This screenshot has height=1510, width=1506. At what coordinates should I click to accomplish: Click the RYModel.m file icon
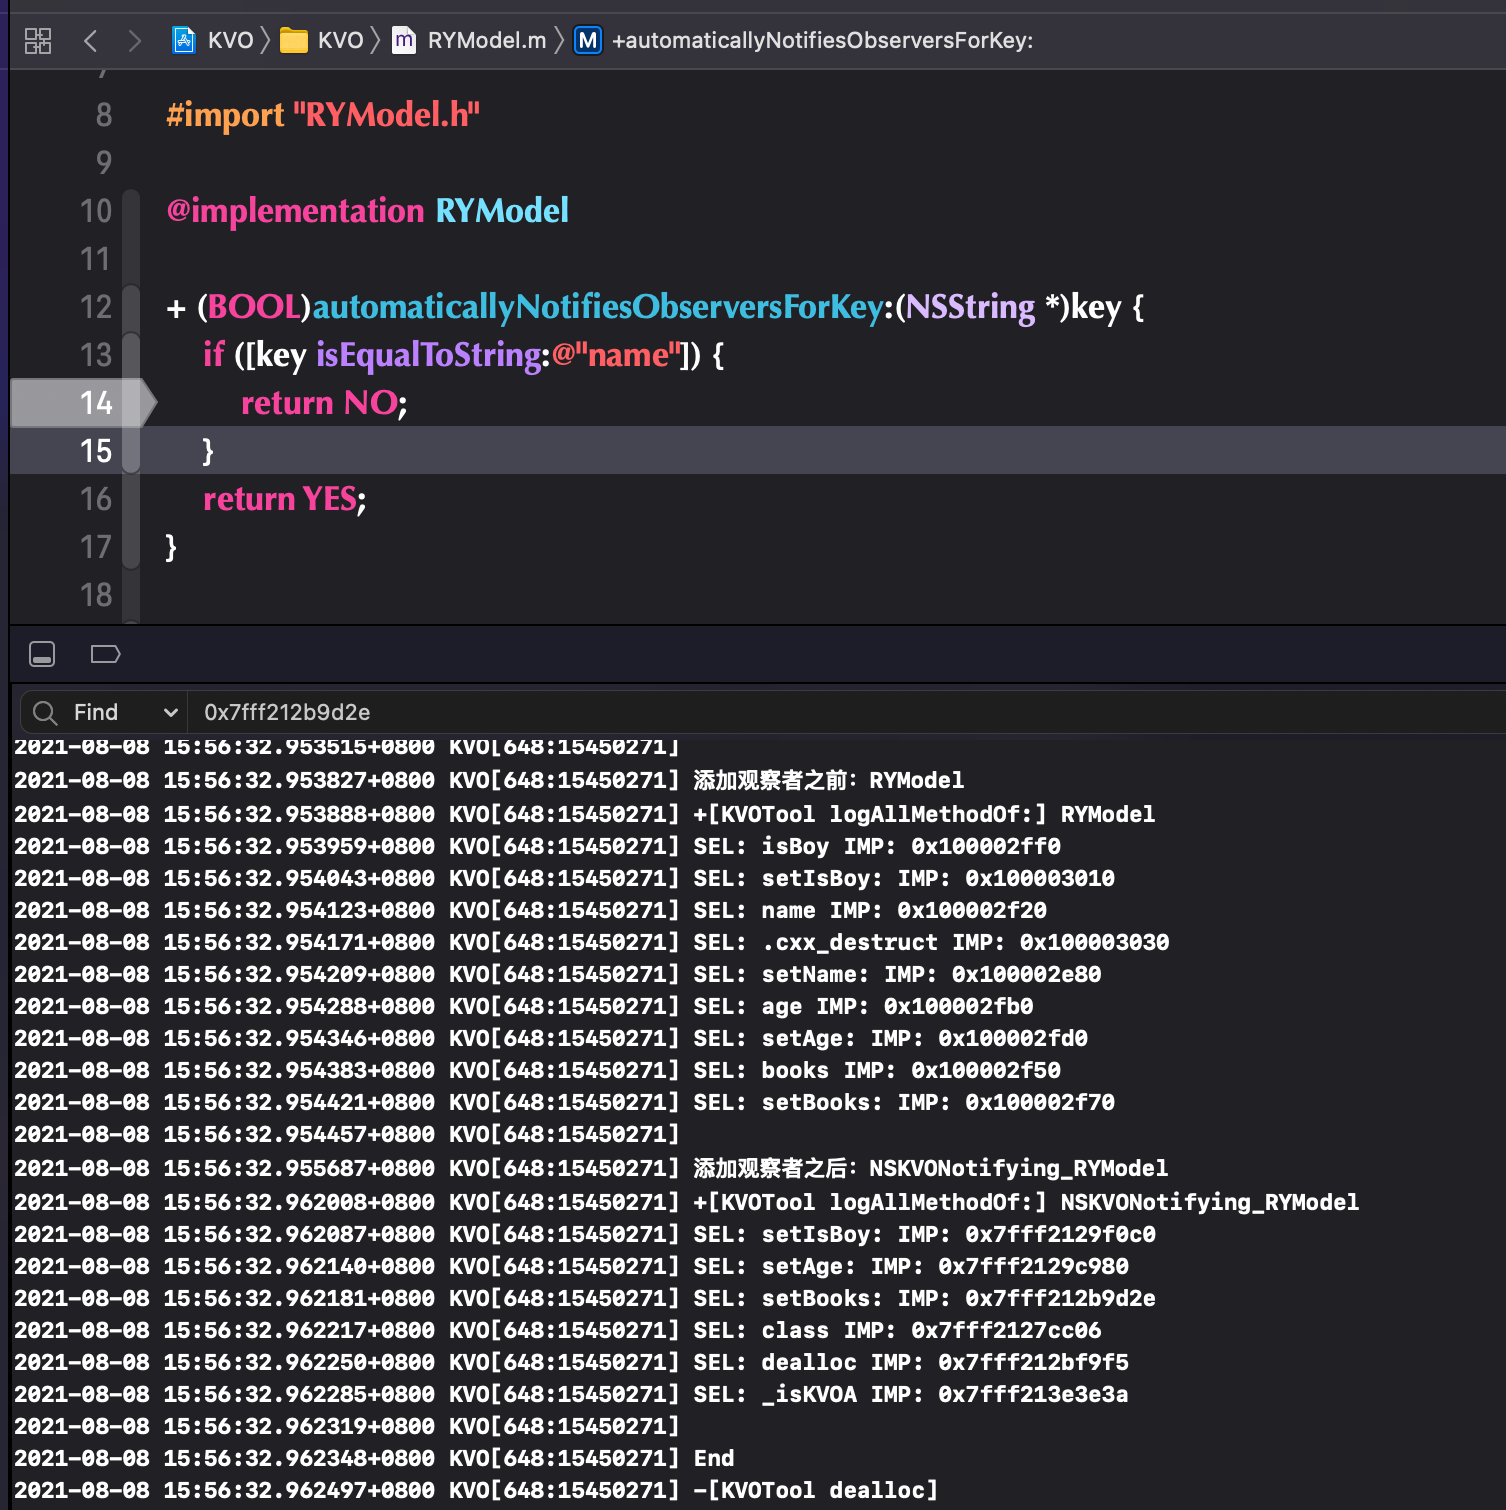pyautogui.click(x=403, y=40)
